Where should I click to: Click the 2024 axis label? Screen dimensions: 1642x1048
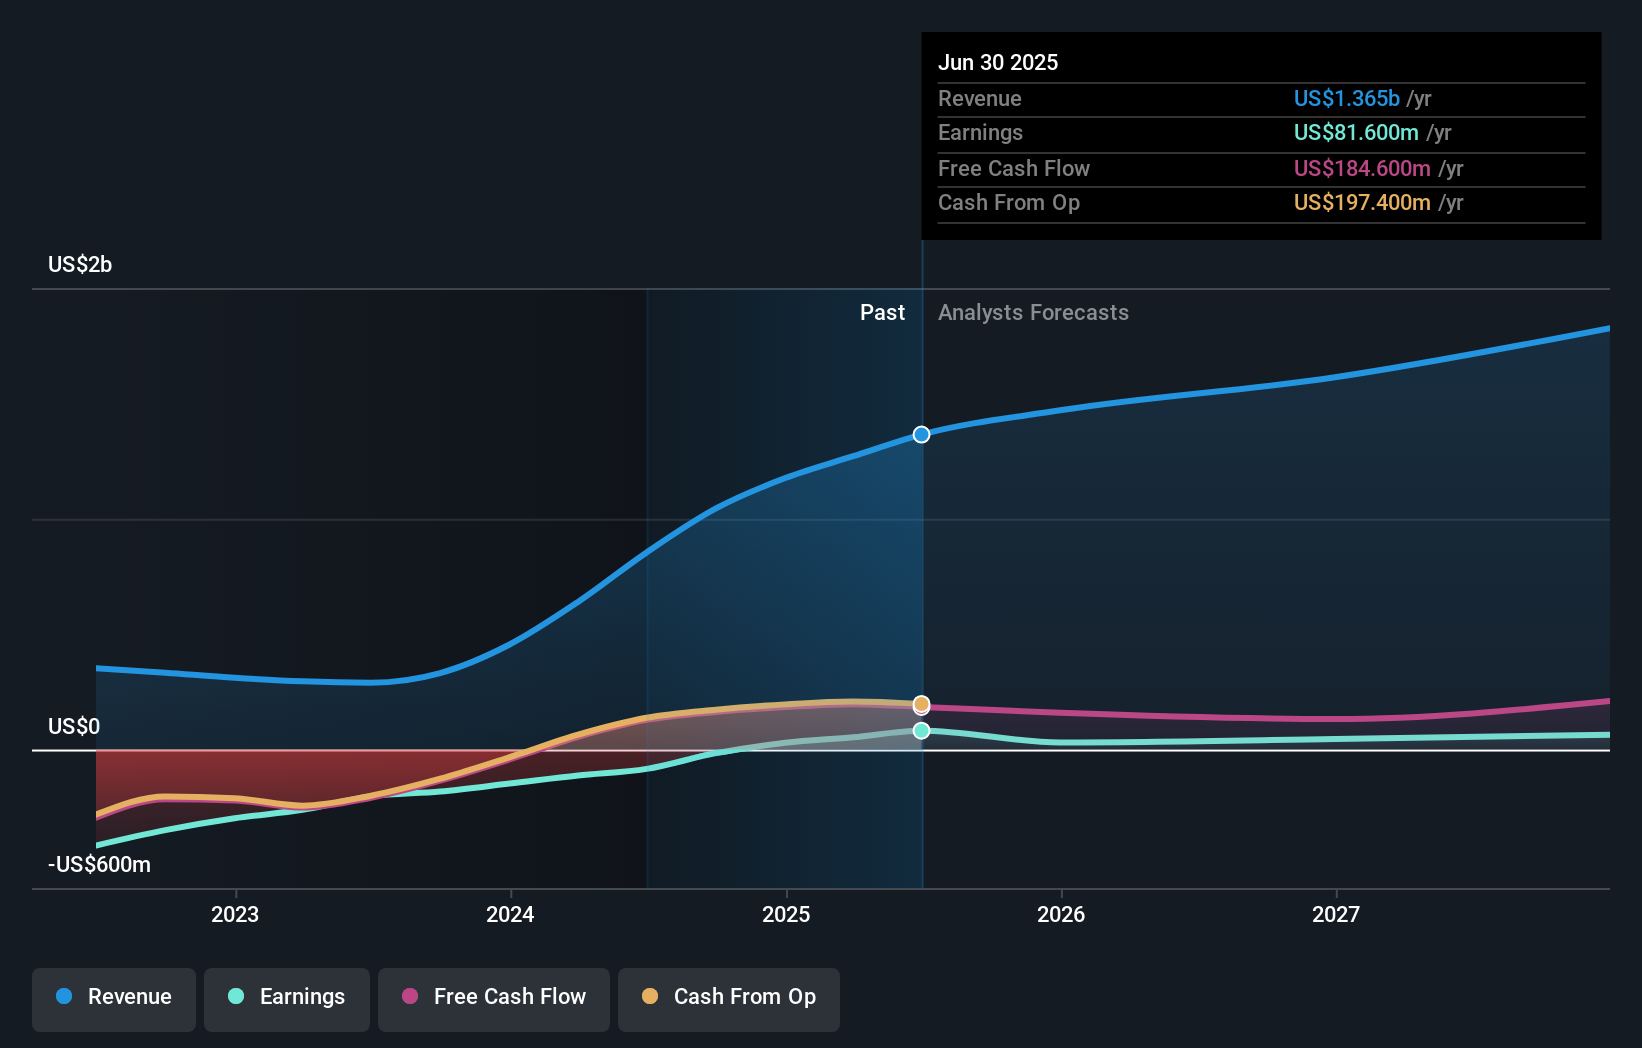[510, 913]
